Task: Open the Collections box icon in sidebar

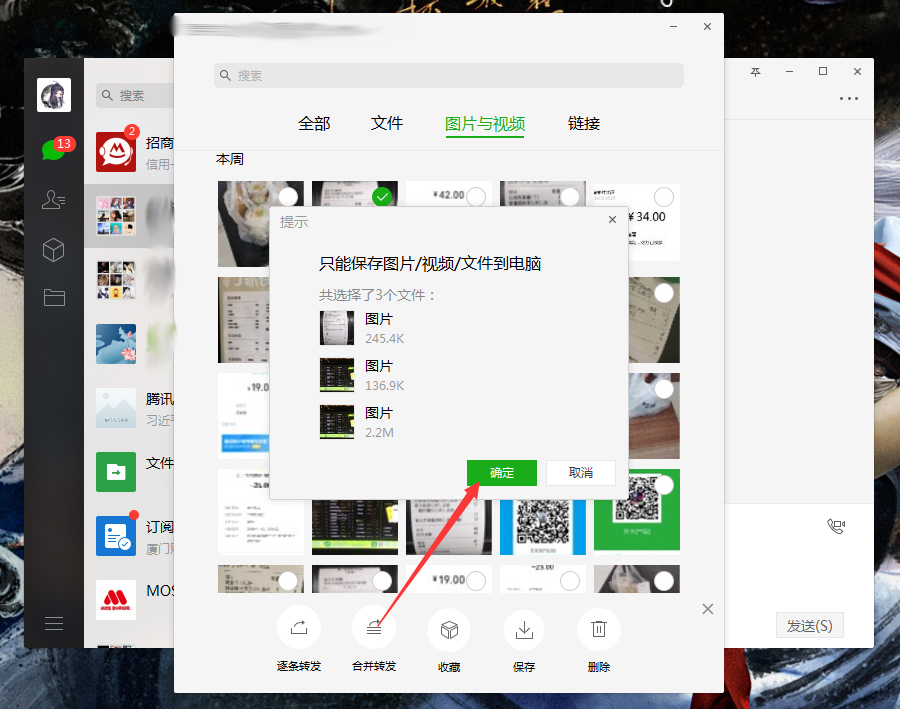Action: [x=54, y=249]
